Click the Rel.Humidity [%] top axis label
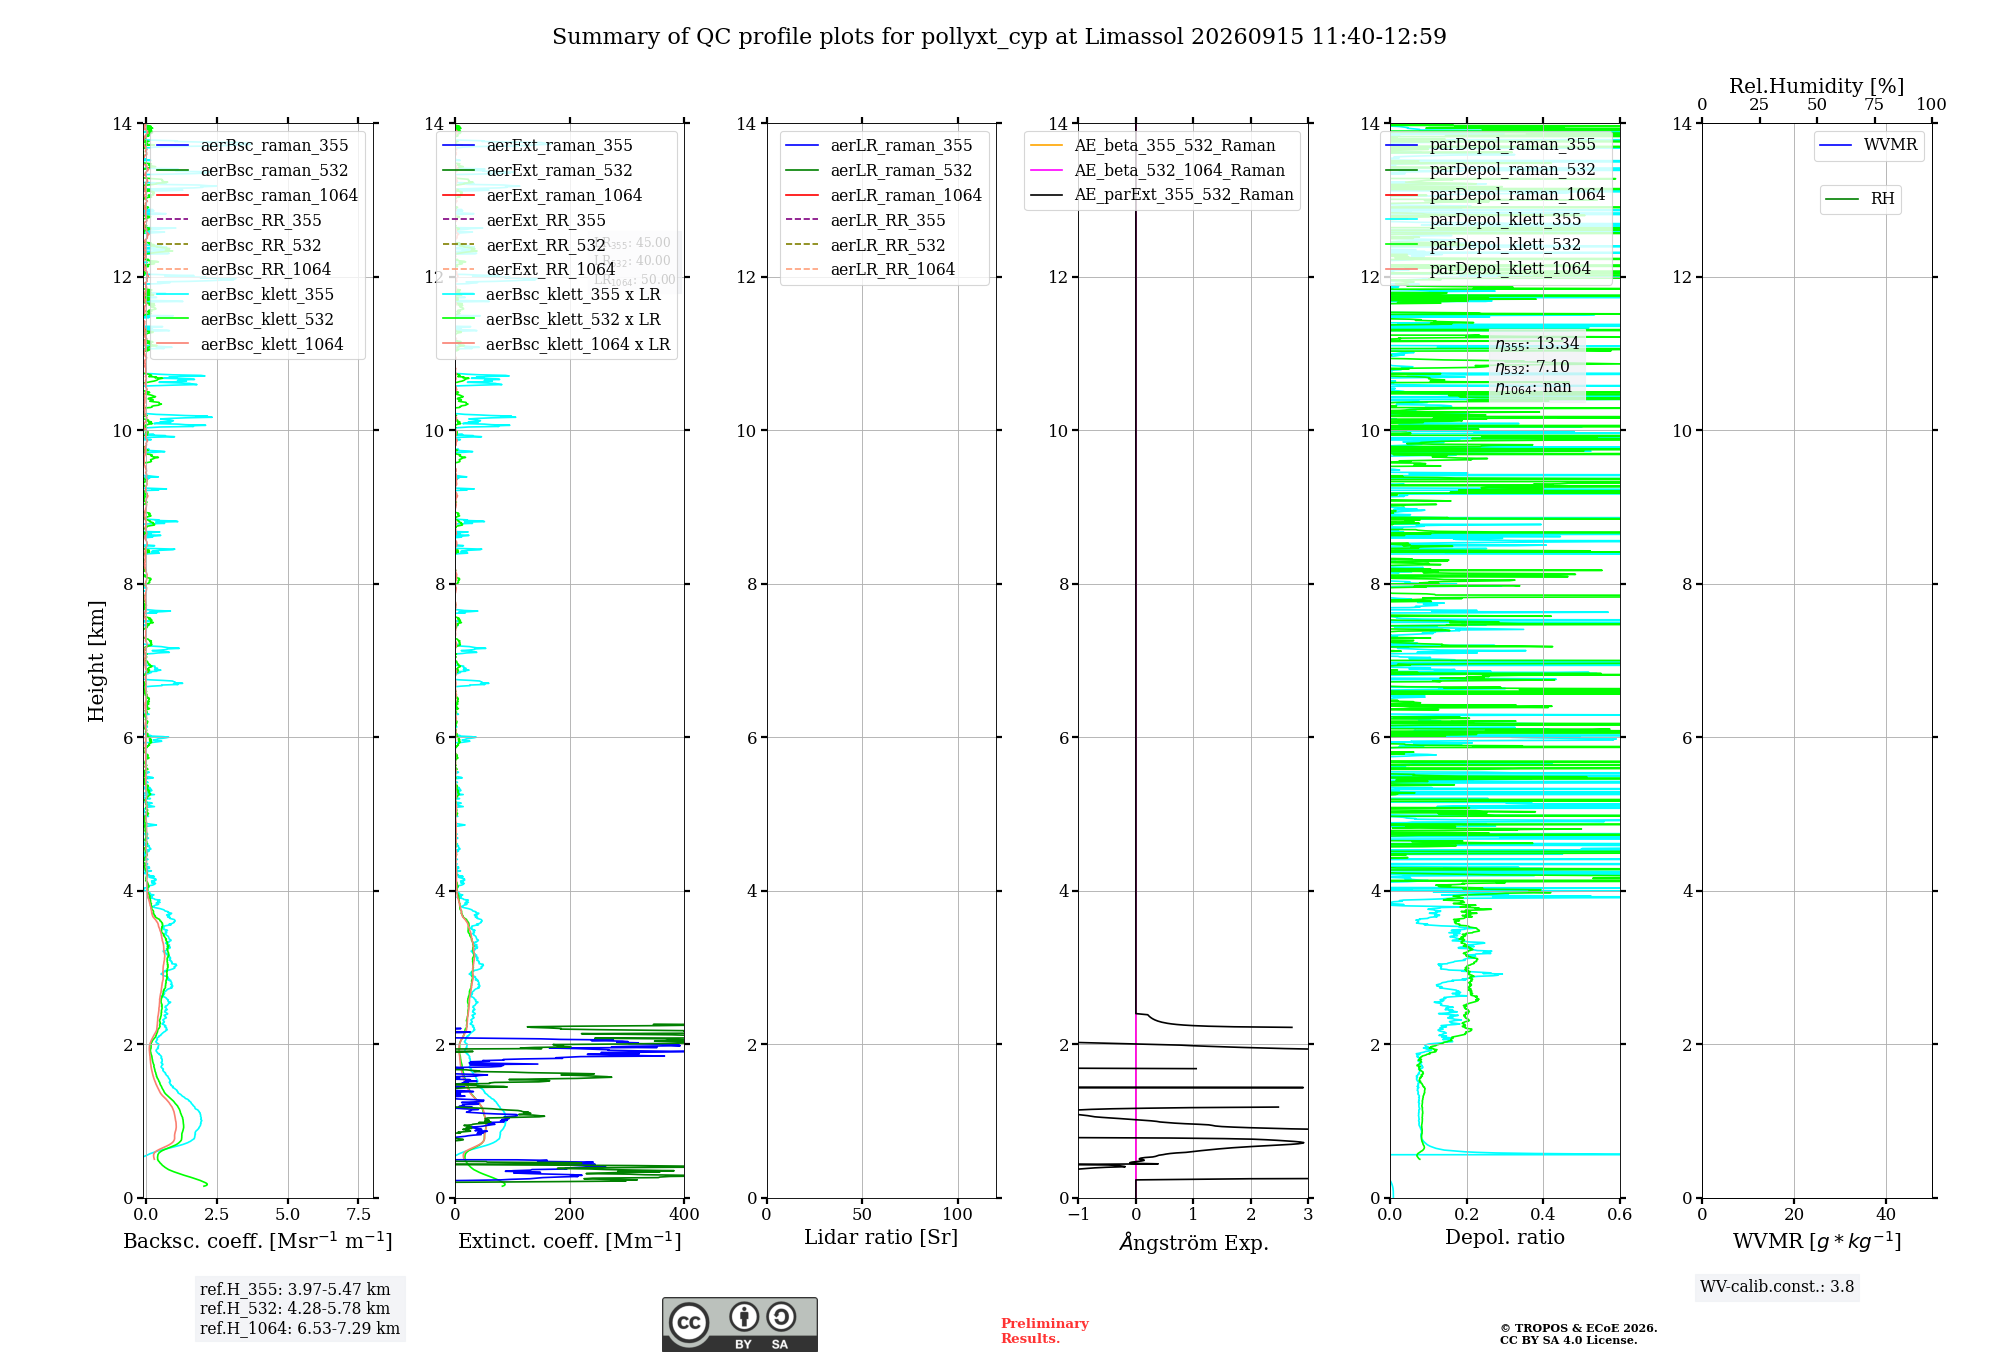 pyautogui.click(x=1817, y=86)
